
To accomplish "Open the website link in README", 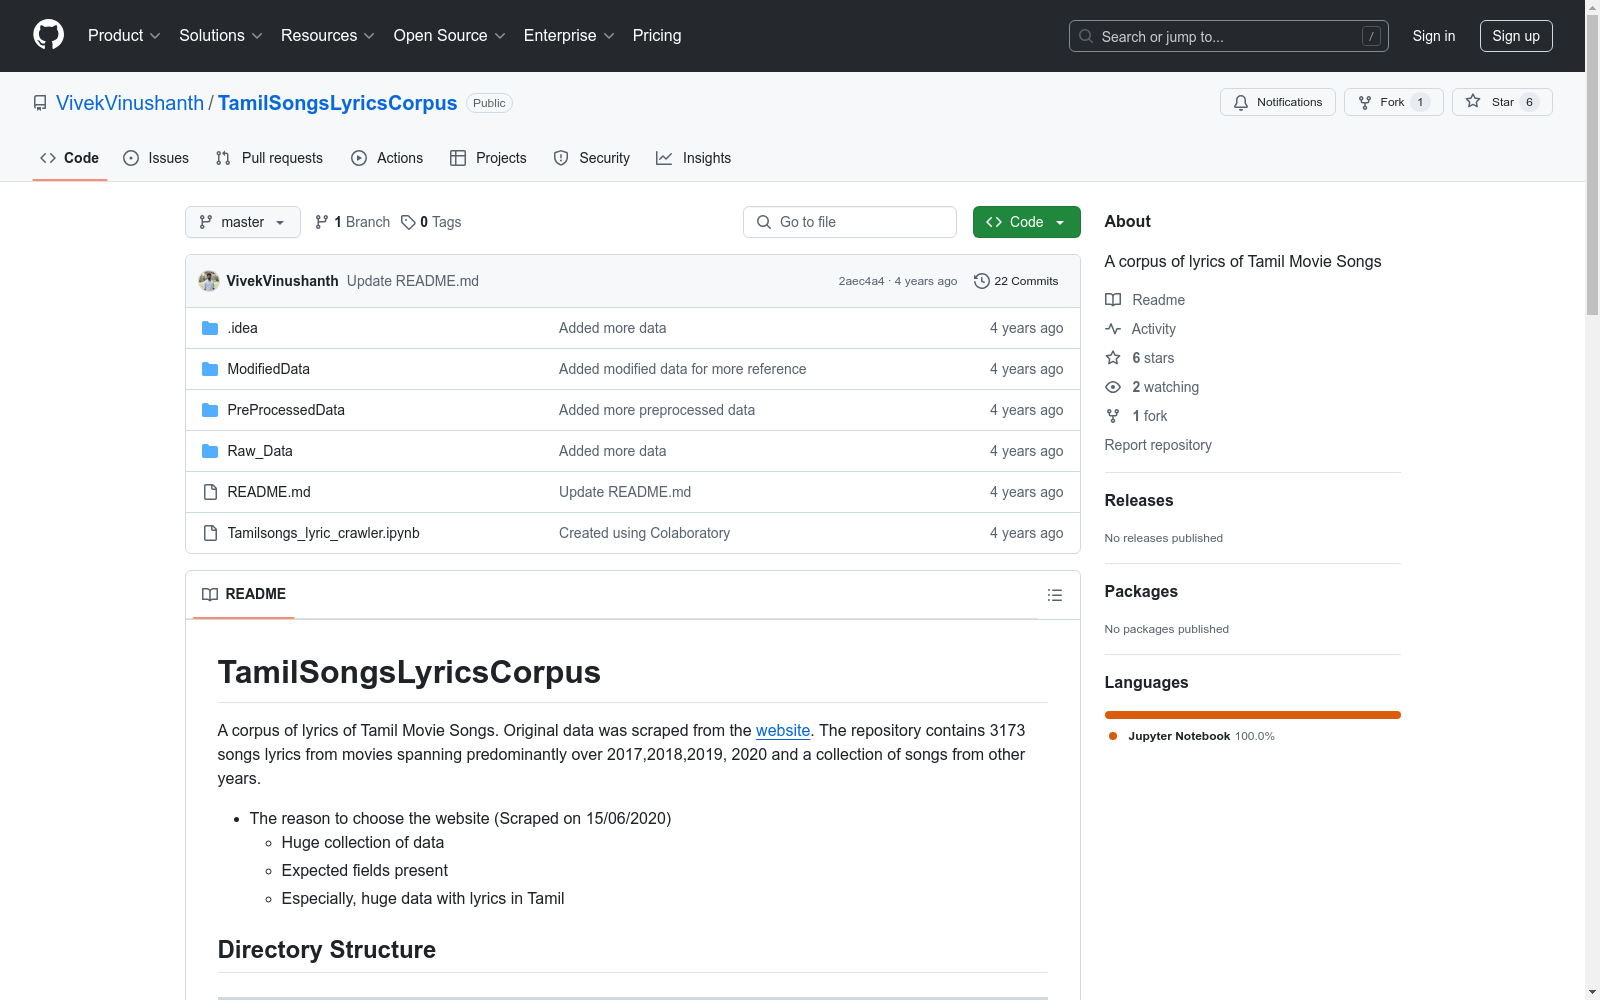I will [783, 730].
